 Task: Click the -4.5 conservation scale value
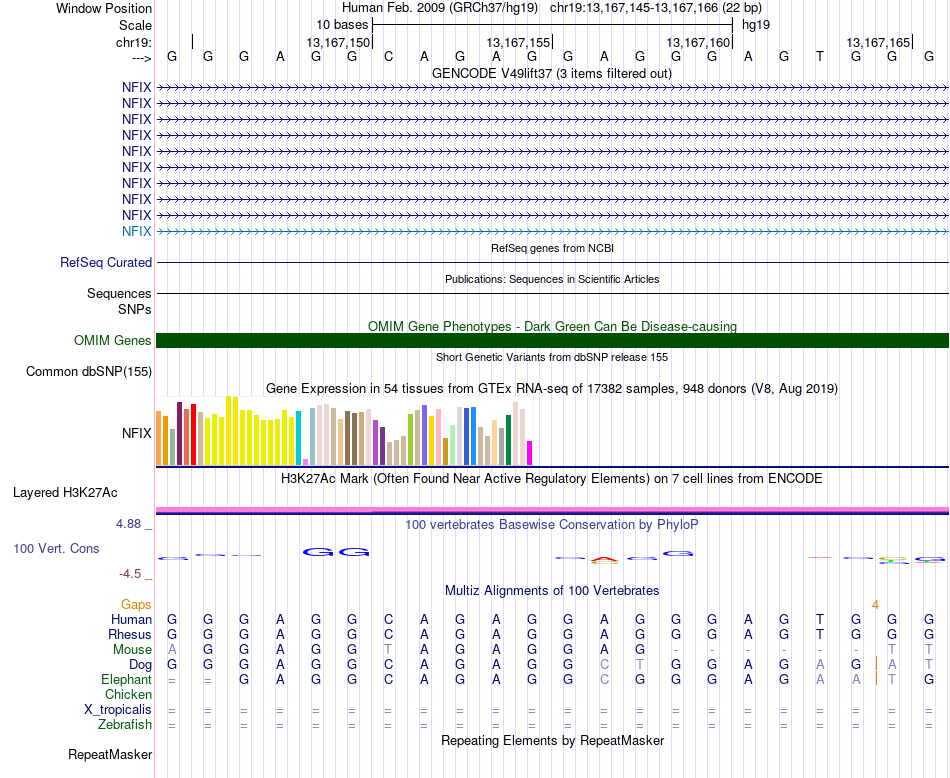click(130, 574)
